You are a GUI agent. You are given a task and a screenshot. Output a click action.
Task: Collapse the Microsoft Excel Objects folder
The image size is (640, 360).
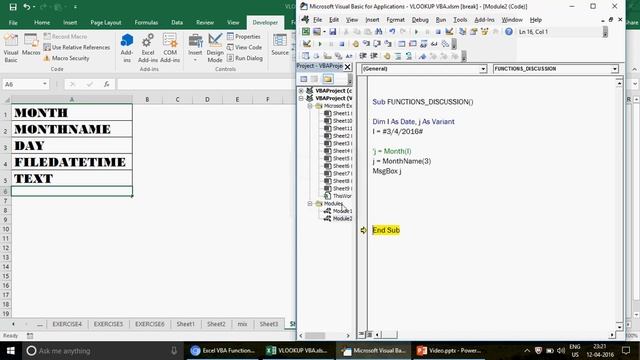tap(310, 106)
